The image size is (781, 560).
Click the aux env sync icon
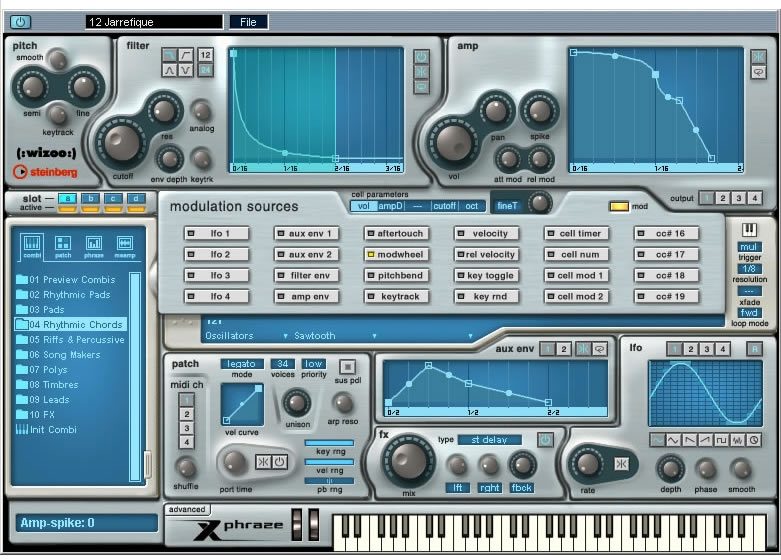(x=583, y=349)
